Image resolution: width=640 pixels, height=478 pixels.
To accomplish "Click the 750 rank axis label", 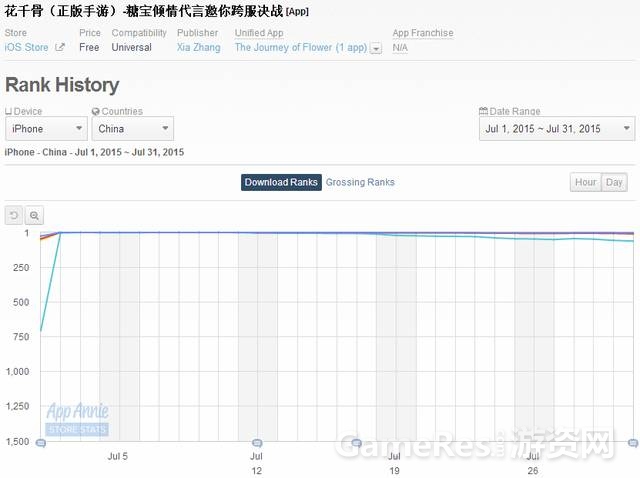I will [x=21, y=337].
